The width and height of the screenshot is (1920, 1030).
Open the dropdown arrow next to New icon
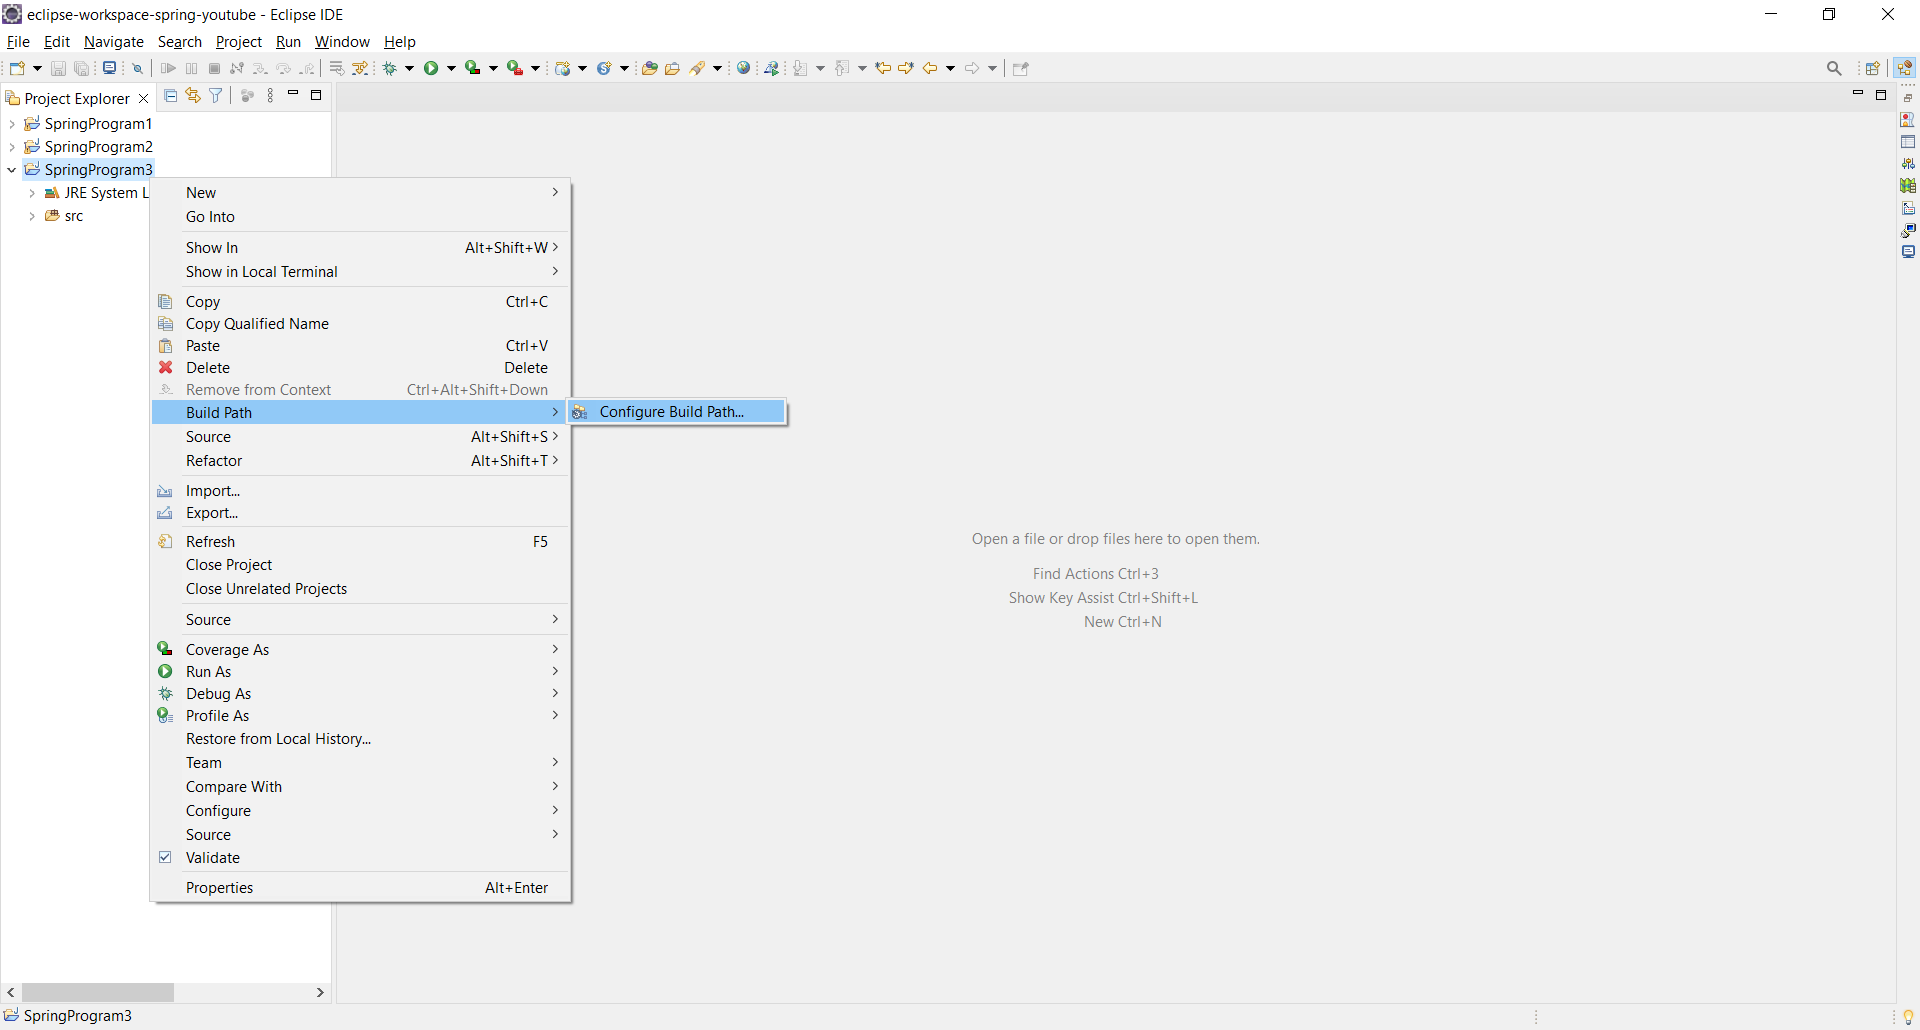click(x=37, y=68)
